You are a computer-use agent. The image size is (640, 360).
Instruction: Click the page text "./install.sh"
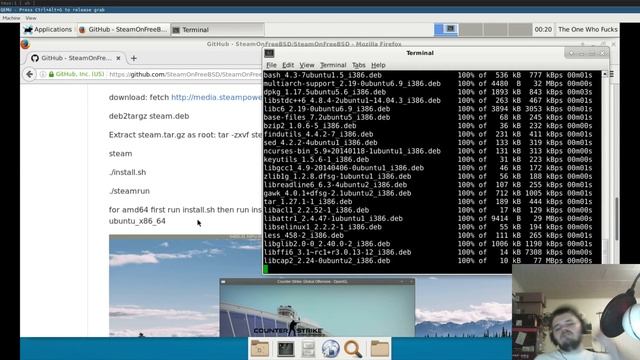coord(127,172)
